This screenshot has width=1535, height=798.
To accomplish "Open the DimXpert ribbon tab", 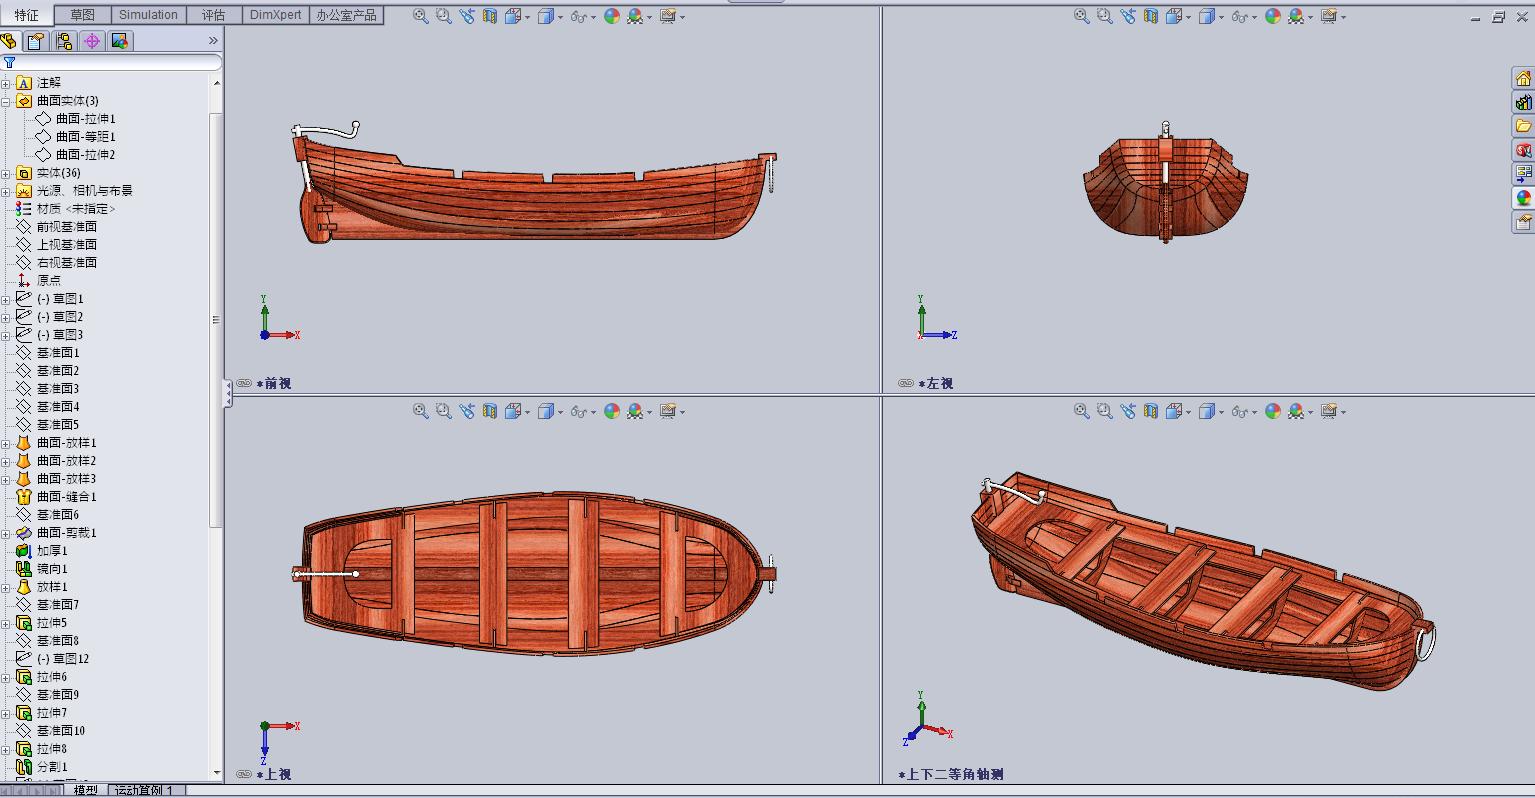I will (275, 15).
